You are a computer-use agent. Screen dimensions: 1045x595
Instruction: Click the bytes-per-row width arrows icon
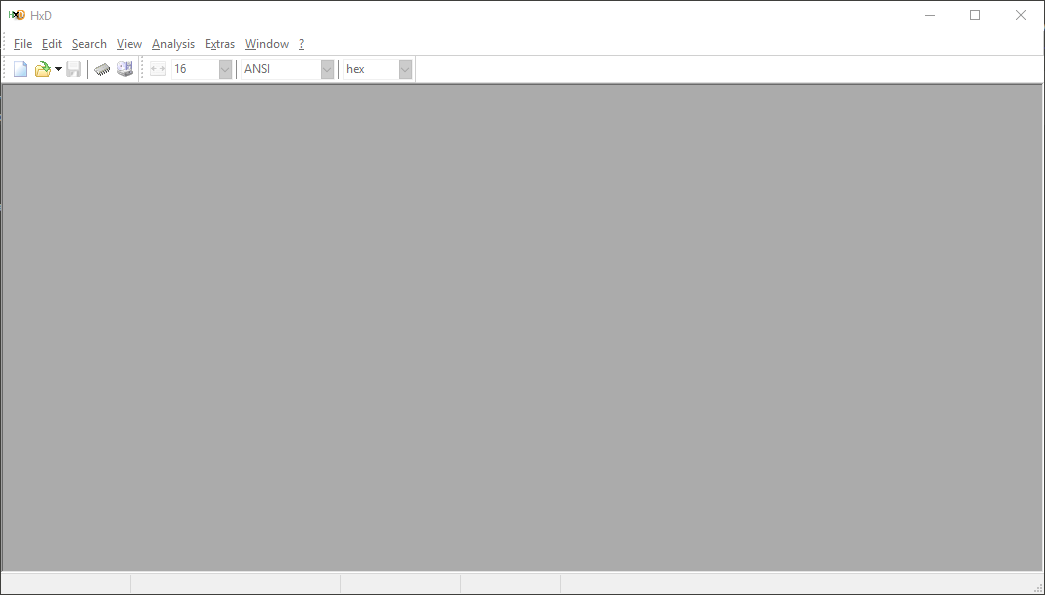[158, 69]
